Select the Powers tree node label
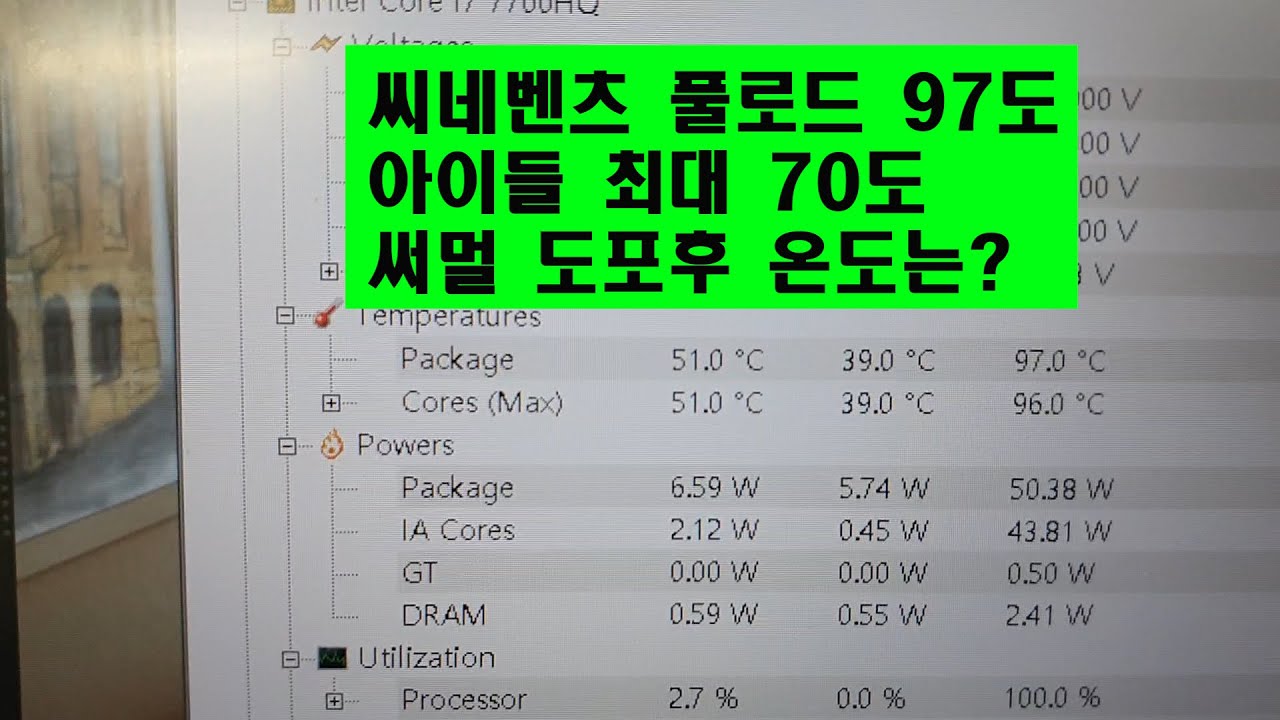1280x720 pixels. (405, 445)
